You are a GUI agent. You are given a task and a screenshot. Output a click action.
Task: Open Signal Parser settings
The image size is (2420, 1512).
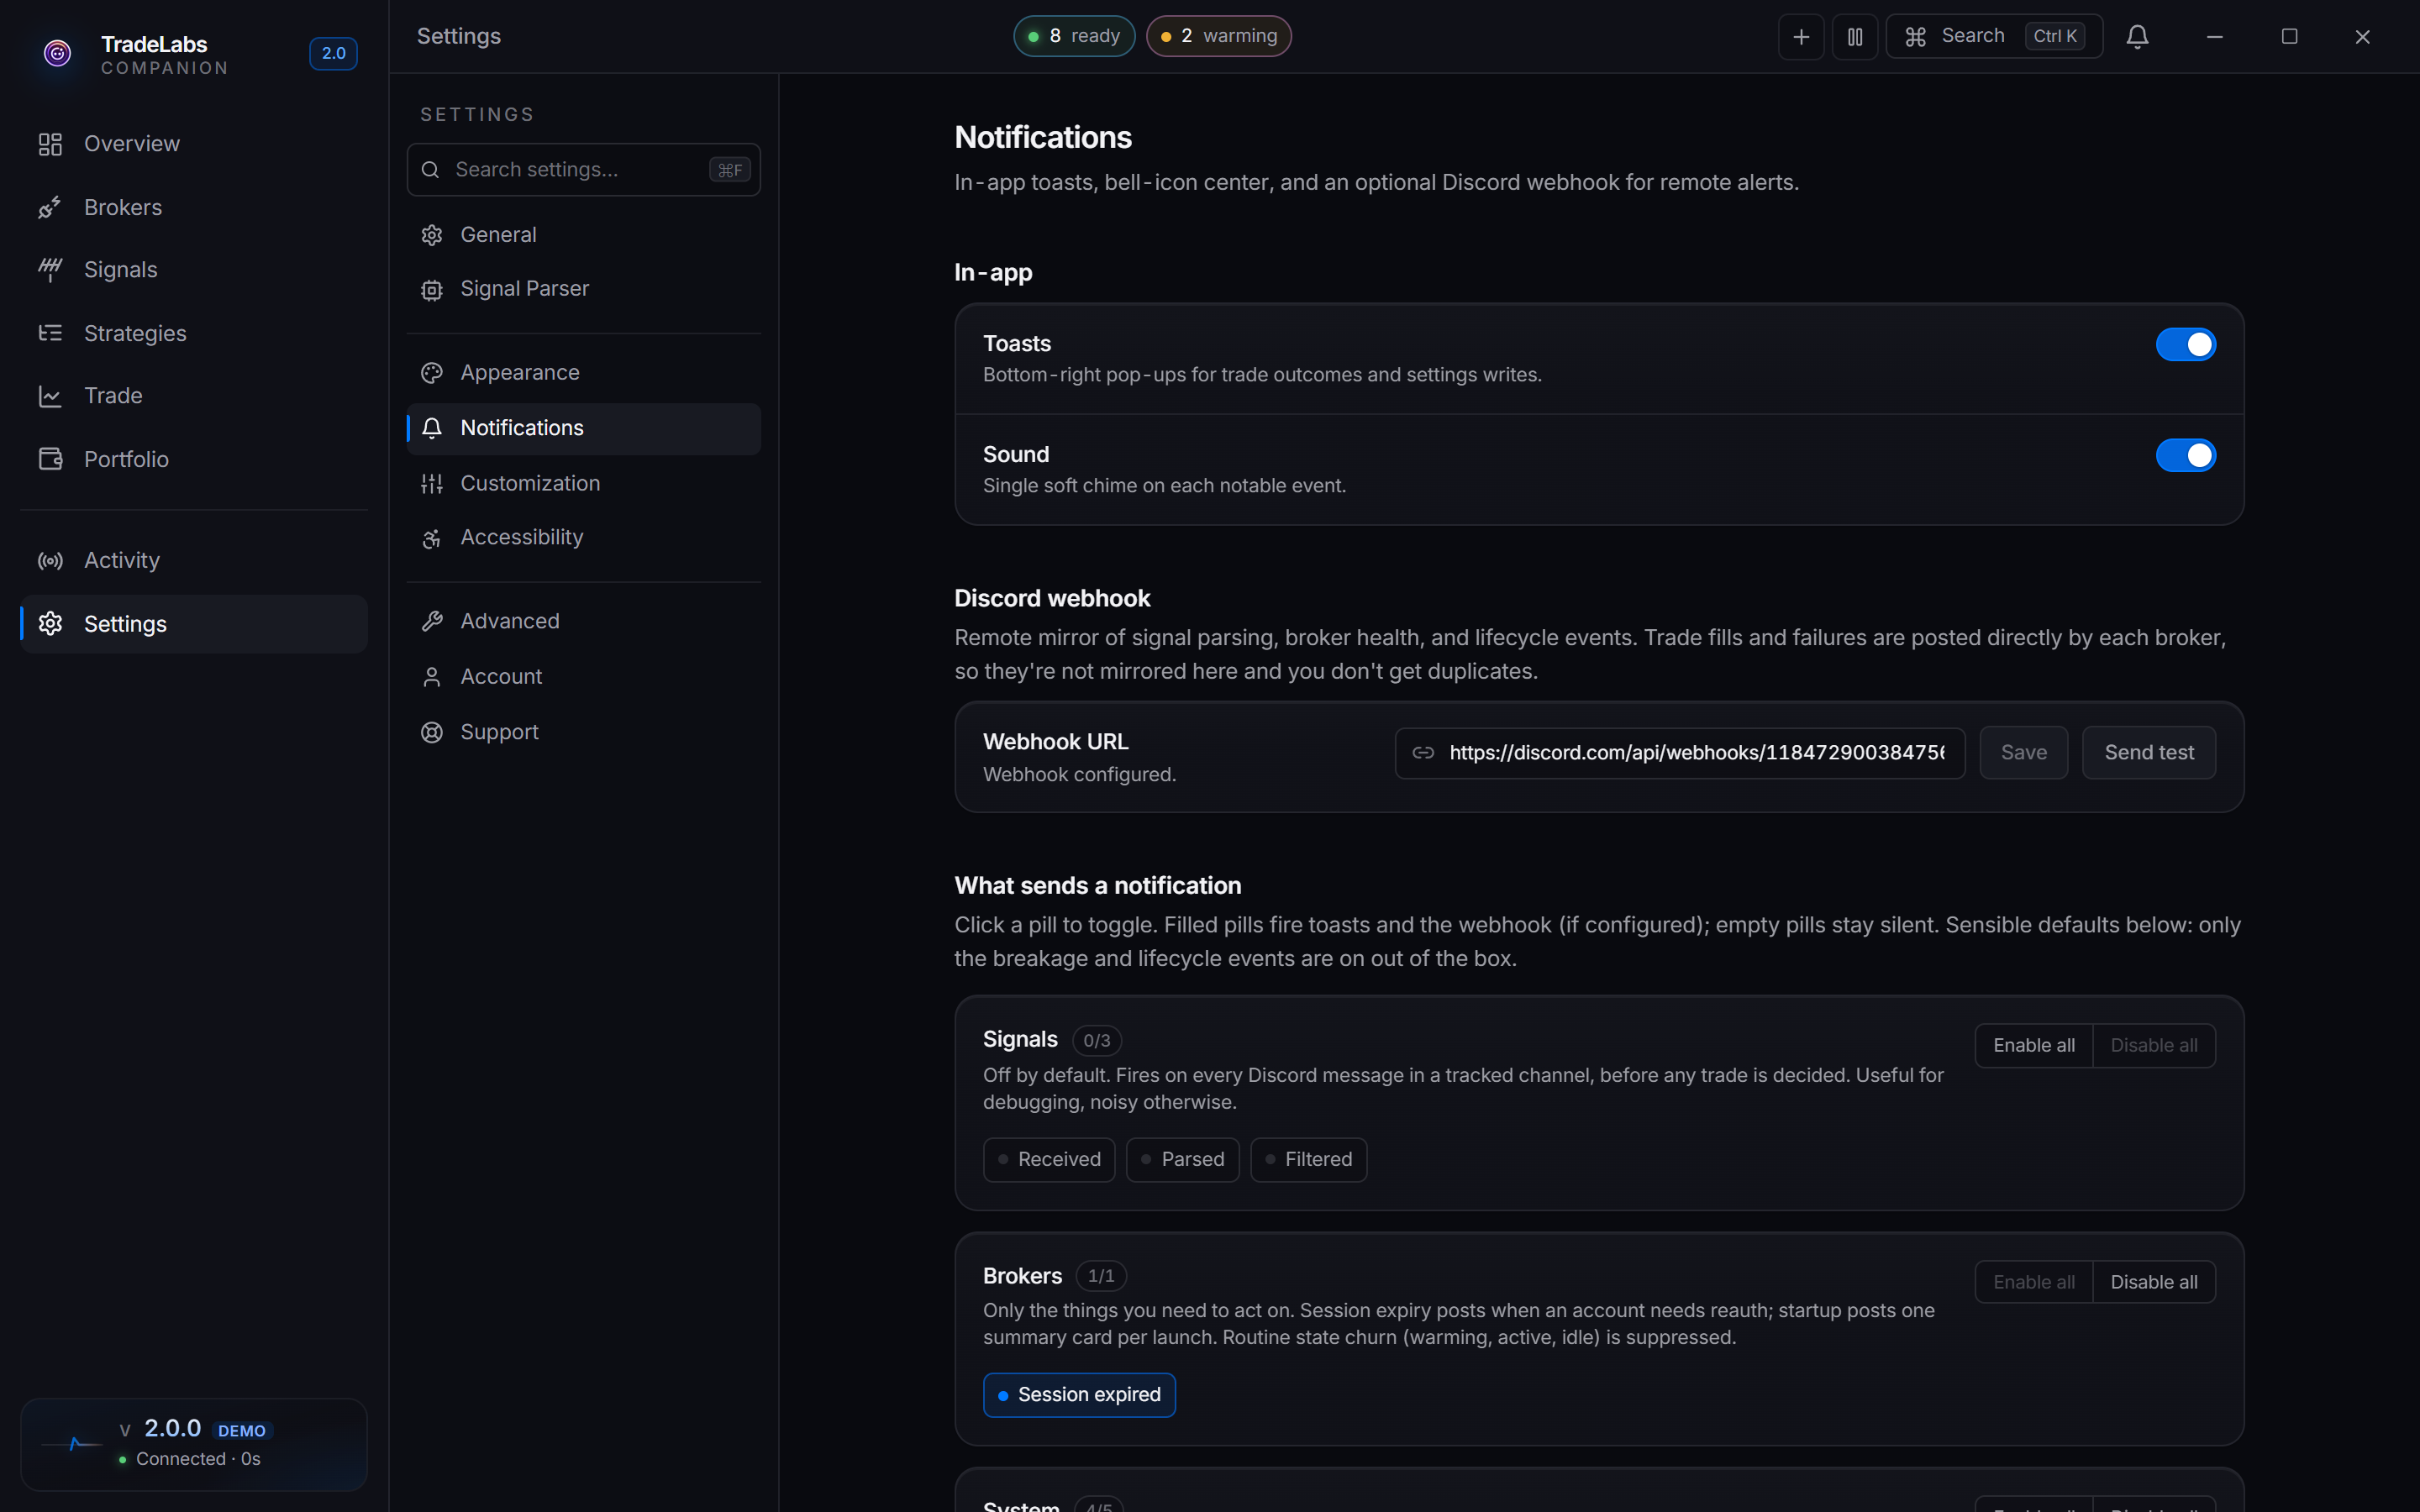[x=583, y=289]
